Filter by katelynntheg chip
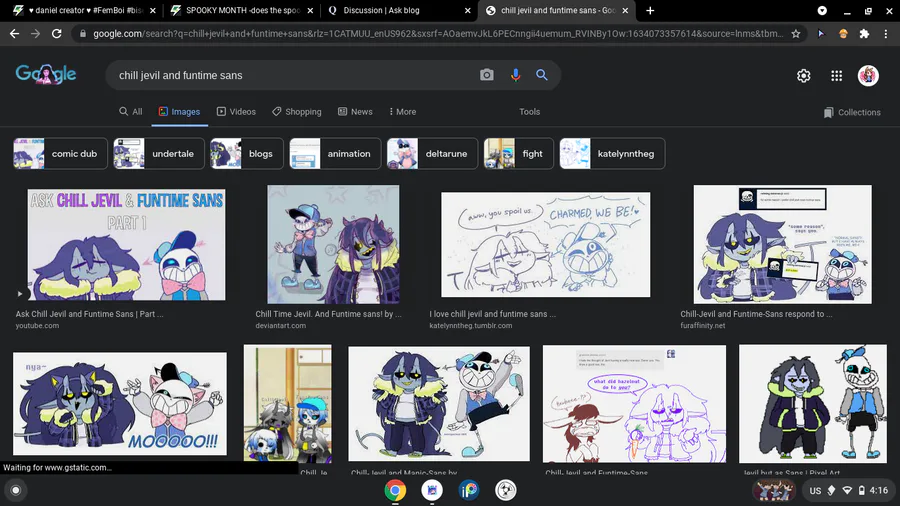 tap(612, 154)
